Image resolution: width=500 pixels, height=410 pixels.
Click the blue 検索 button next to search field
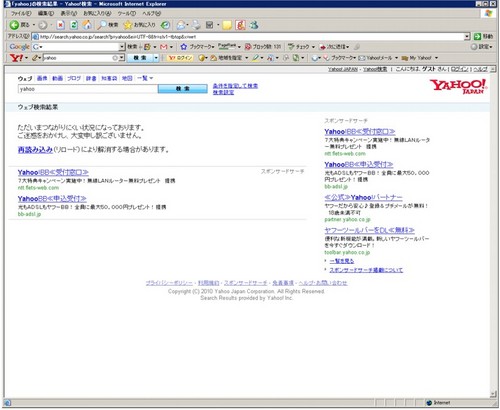[x=183, y=89]
